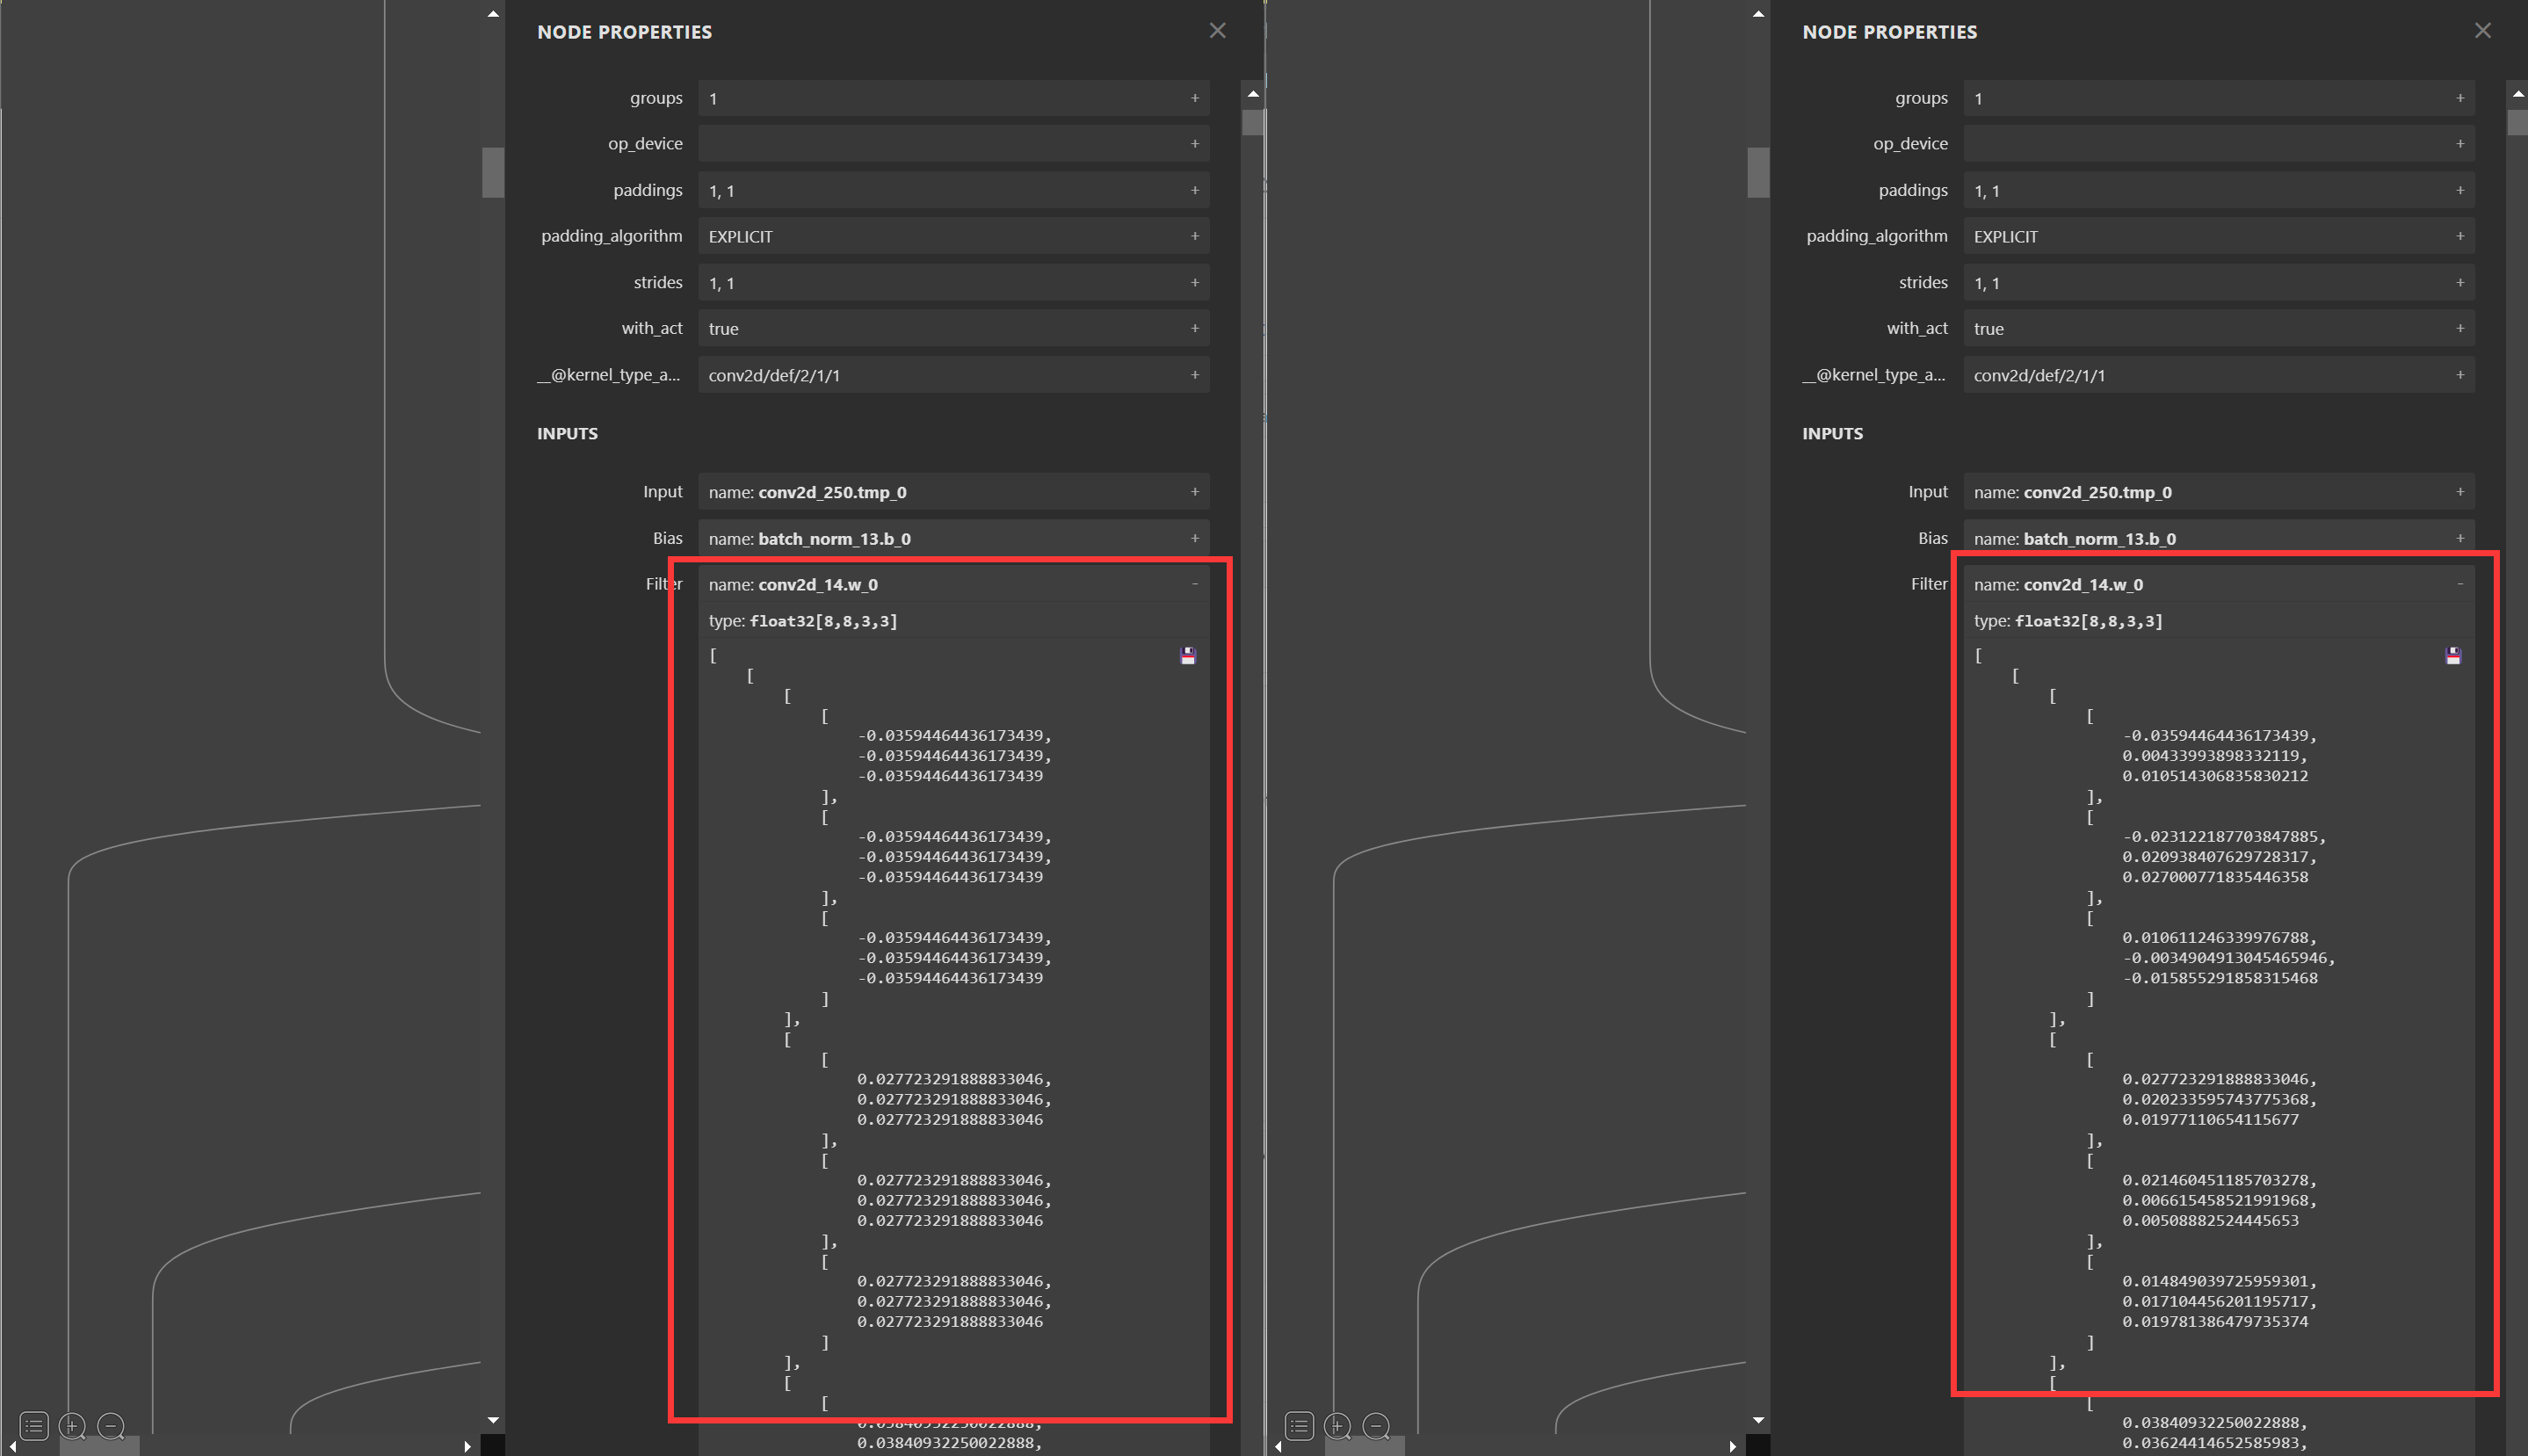Expand the groups attribute in left panel

pyautogui.click(x=1194, y=98)
